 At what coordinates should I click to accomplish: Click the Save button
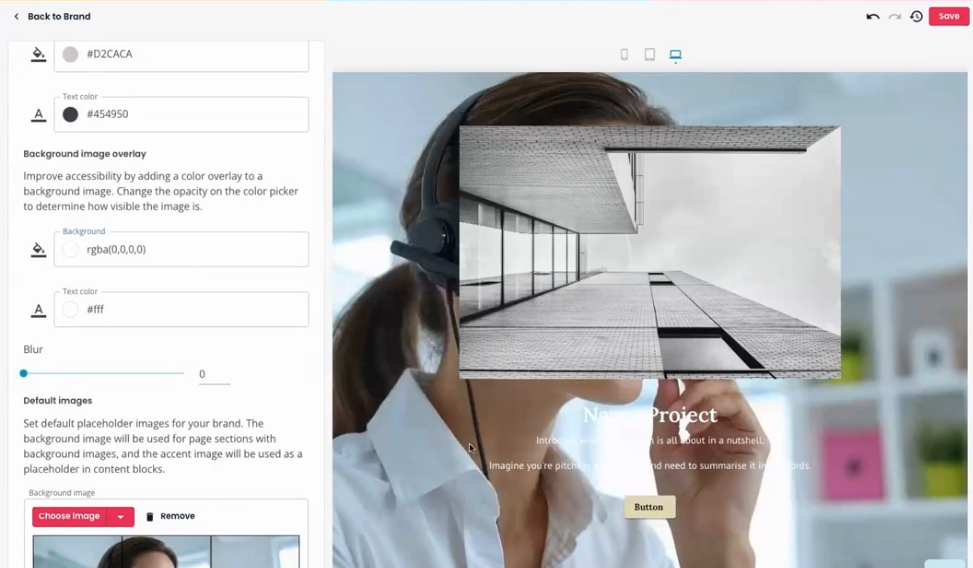pos(949,16)
